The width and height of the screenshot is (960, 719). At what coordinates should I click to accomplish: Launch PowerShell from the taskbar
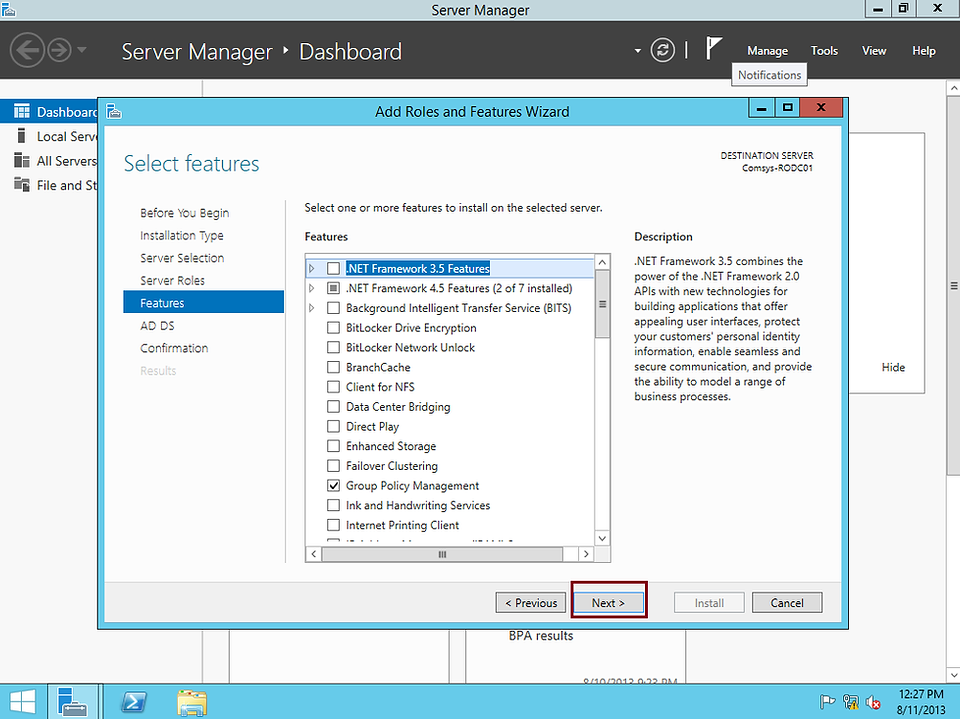click(x=133, y=702)
